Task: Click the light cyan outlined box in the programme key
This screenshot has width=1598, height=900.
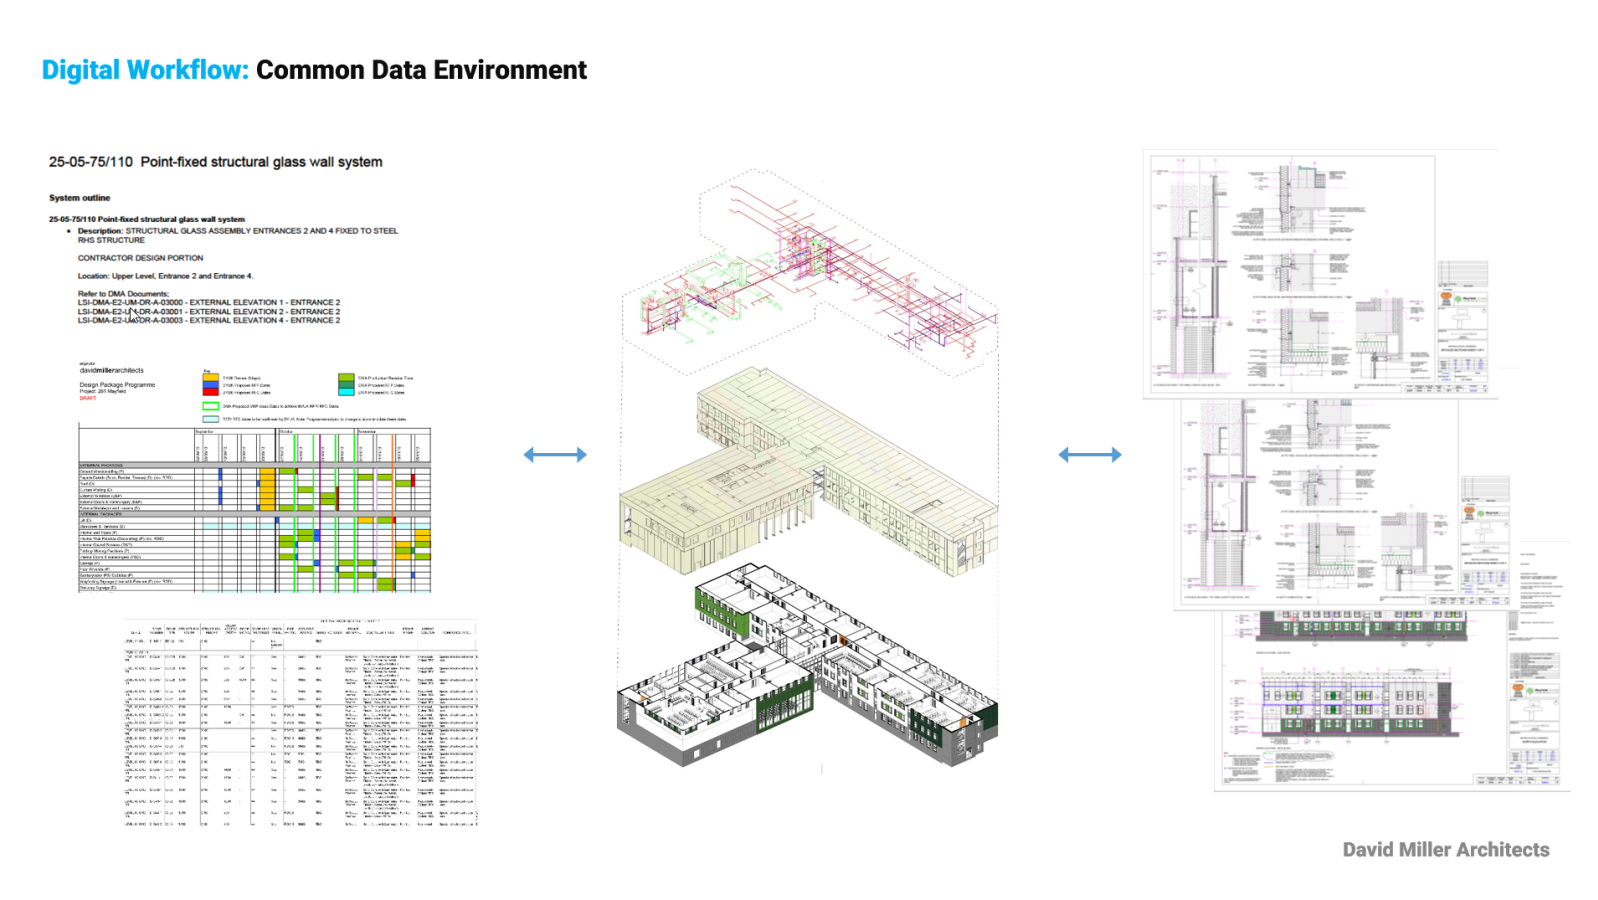Action: [x=211, y=419]
